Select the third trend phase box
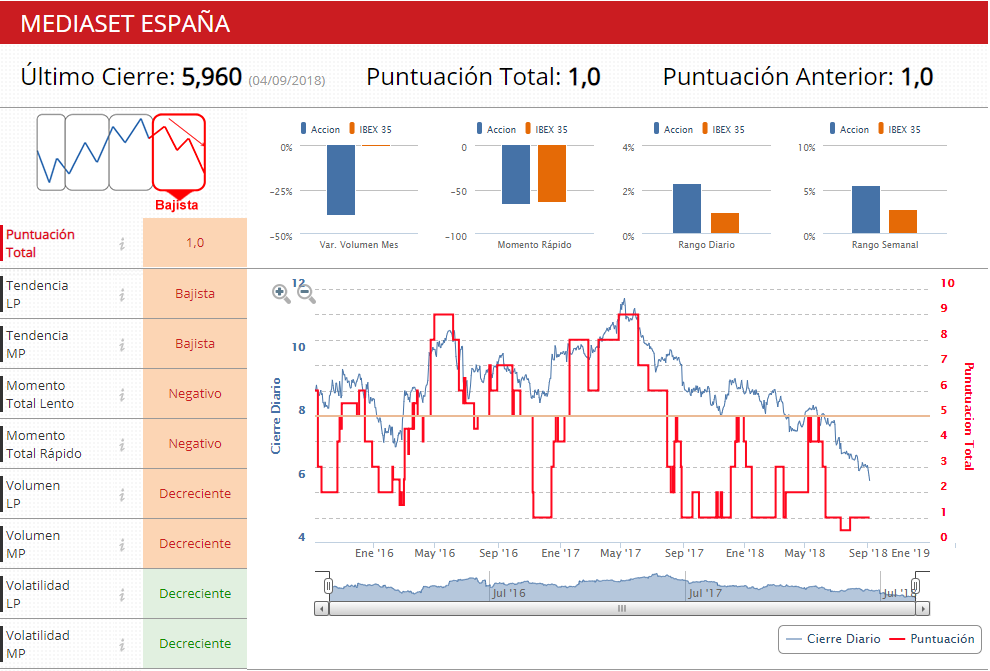Screen dimensions: 990x671 coord(131,152)
